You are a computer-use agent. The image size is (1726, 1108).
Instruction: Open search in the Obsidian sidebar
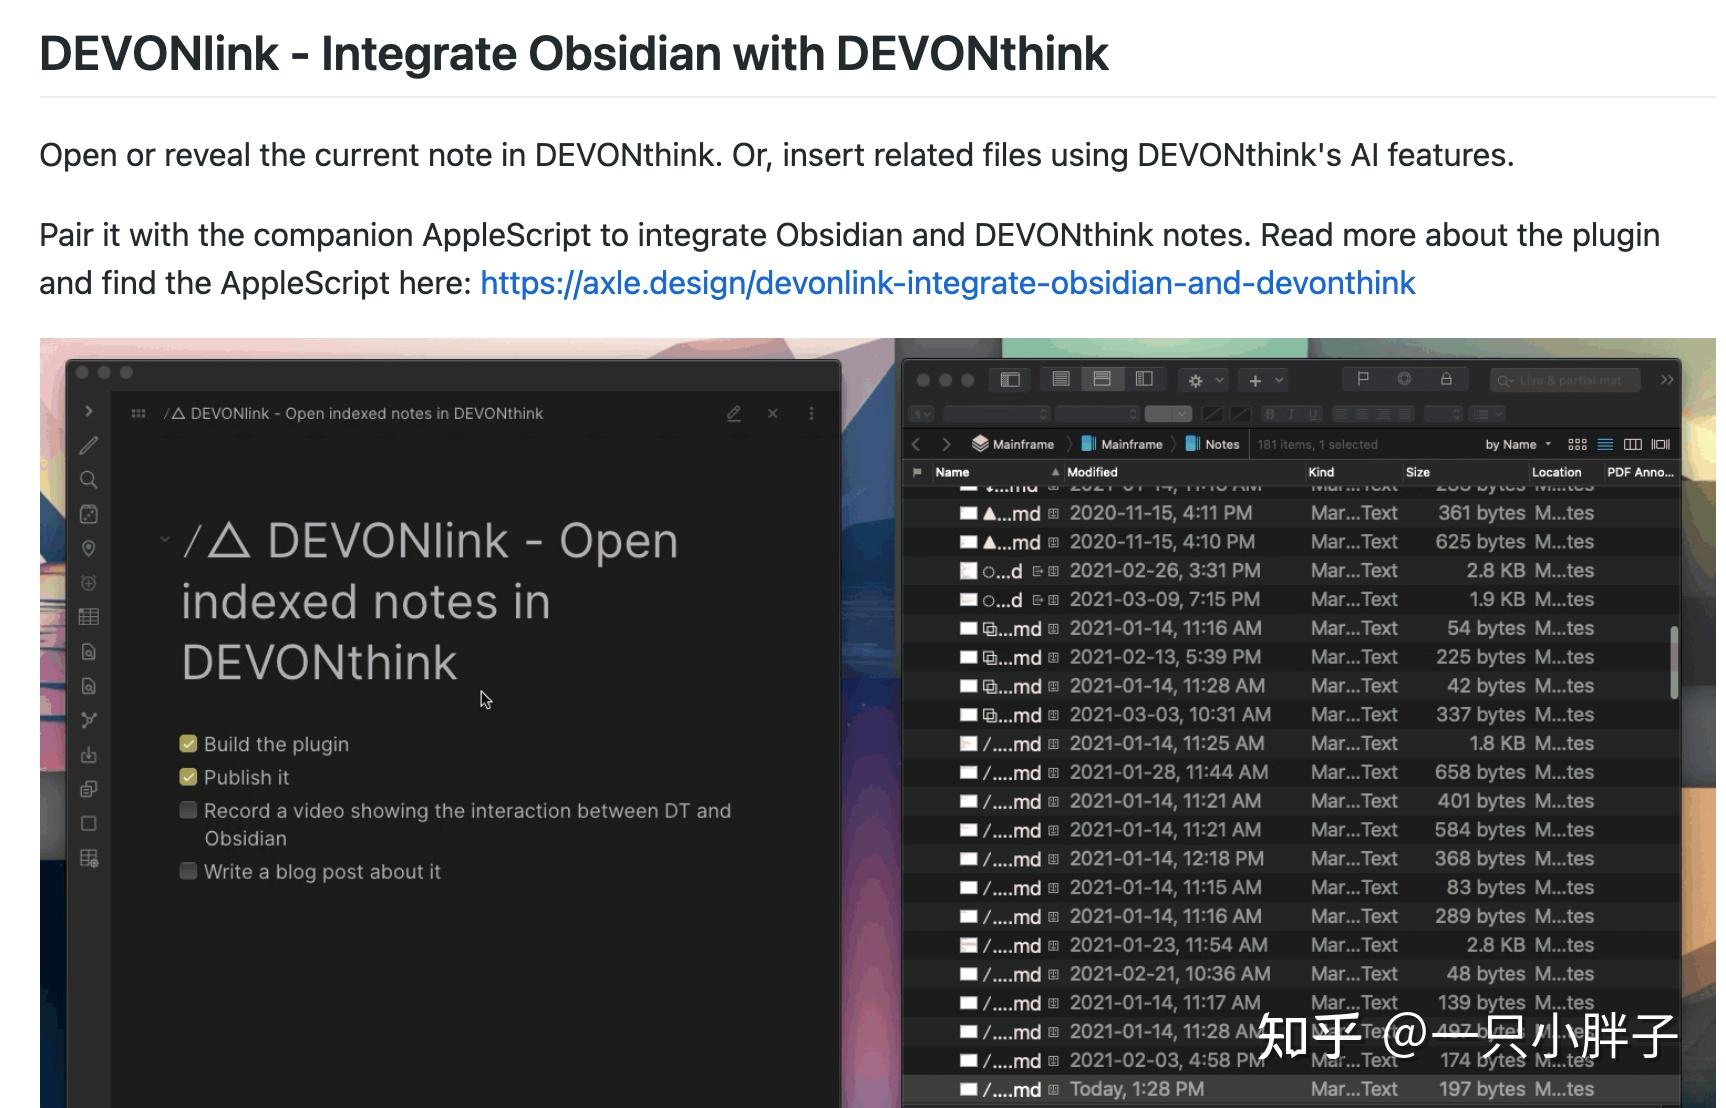88,479
